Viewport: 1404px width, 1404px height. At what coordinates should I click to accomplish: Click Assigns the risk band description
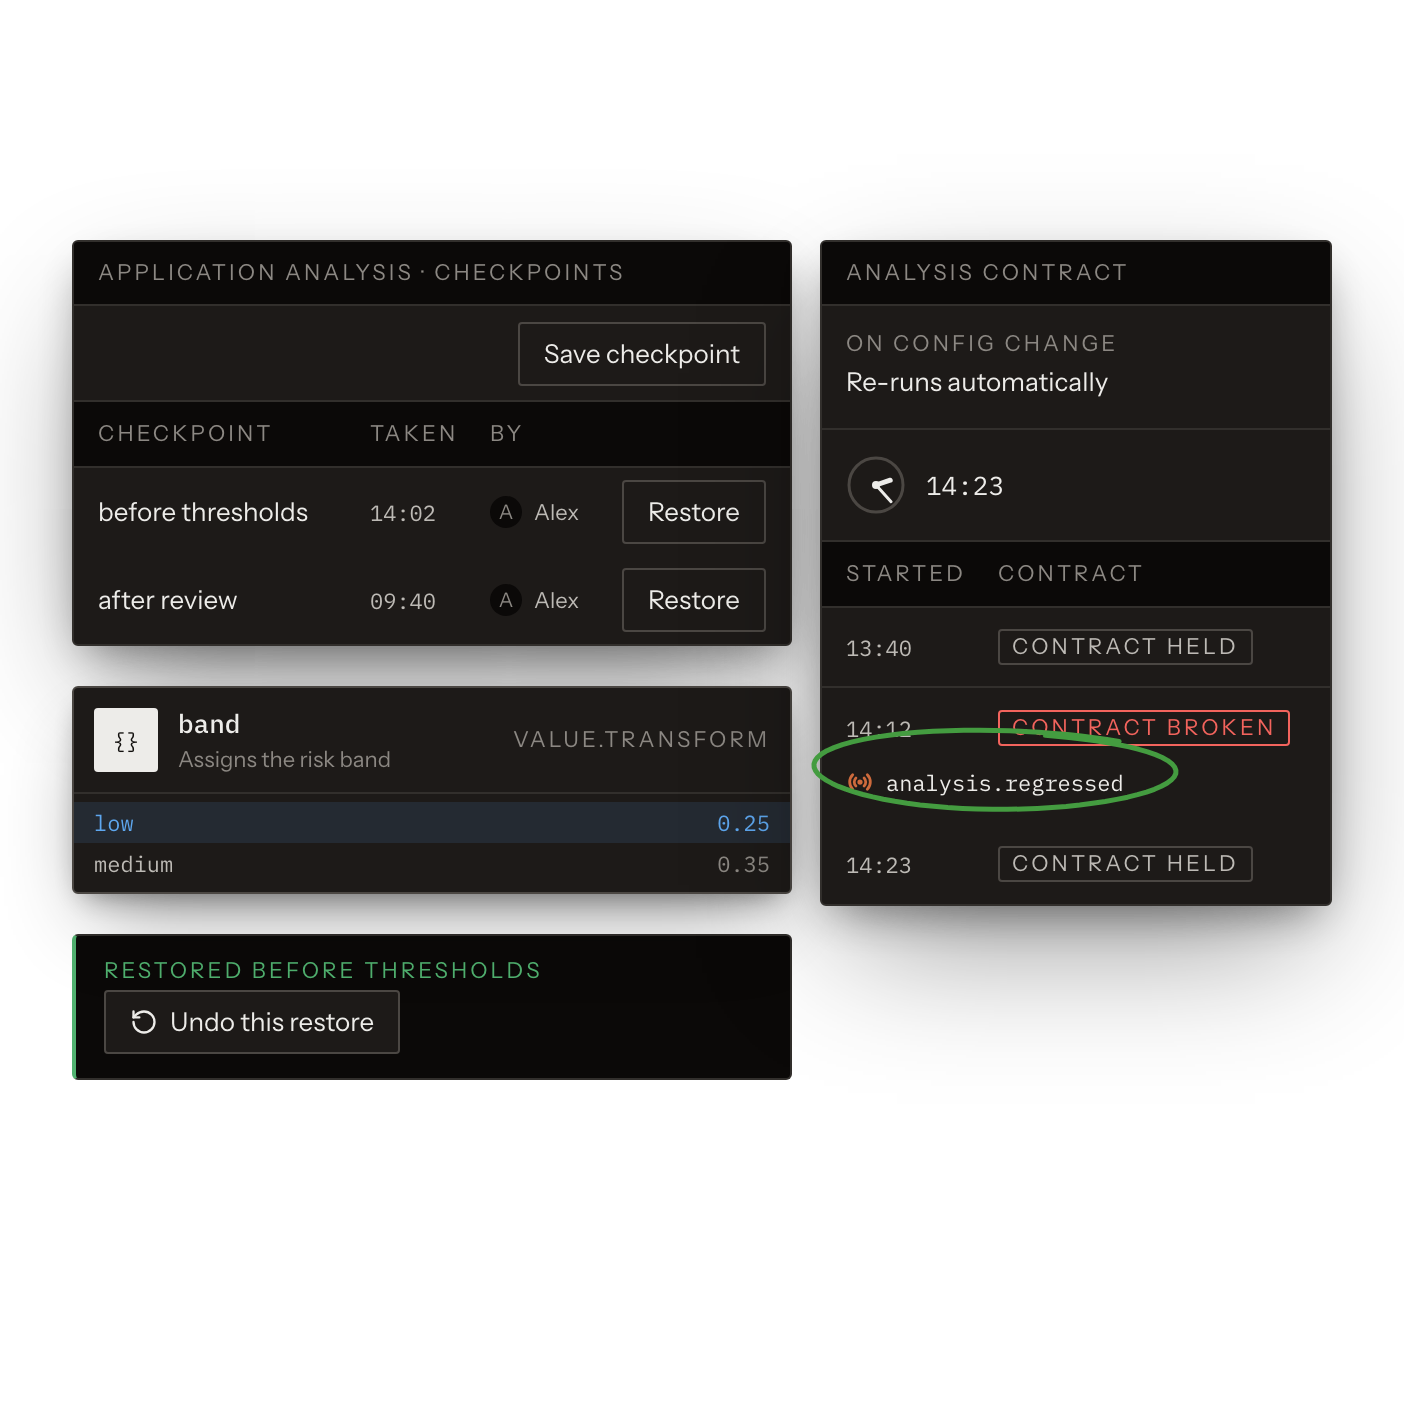285,759
